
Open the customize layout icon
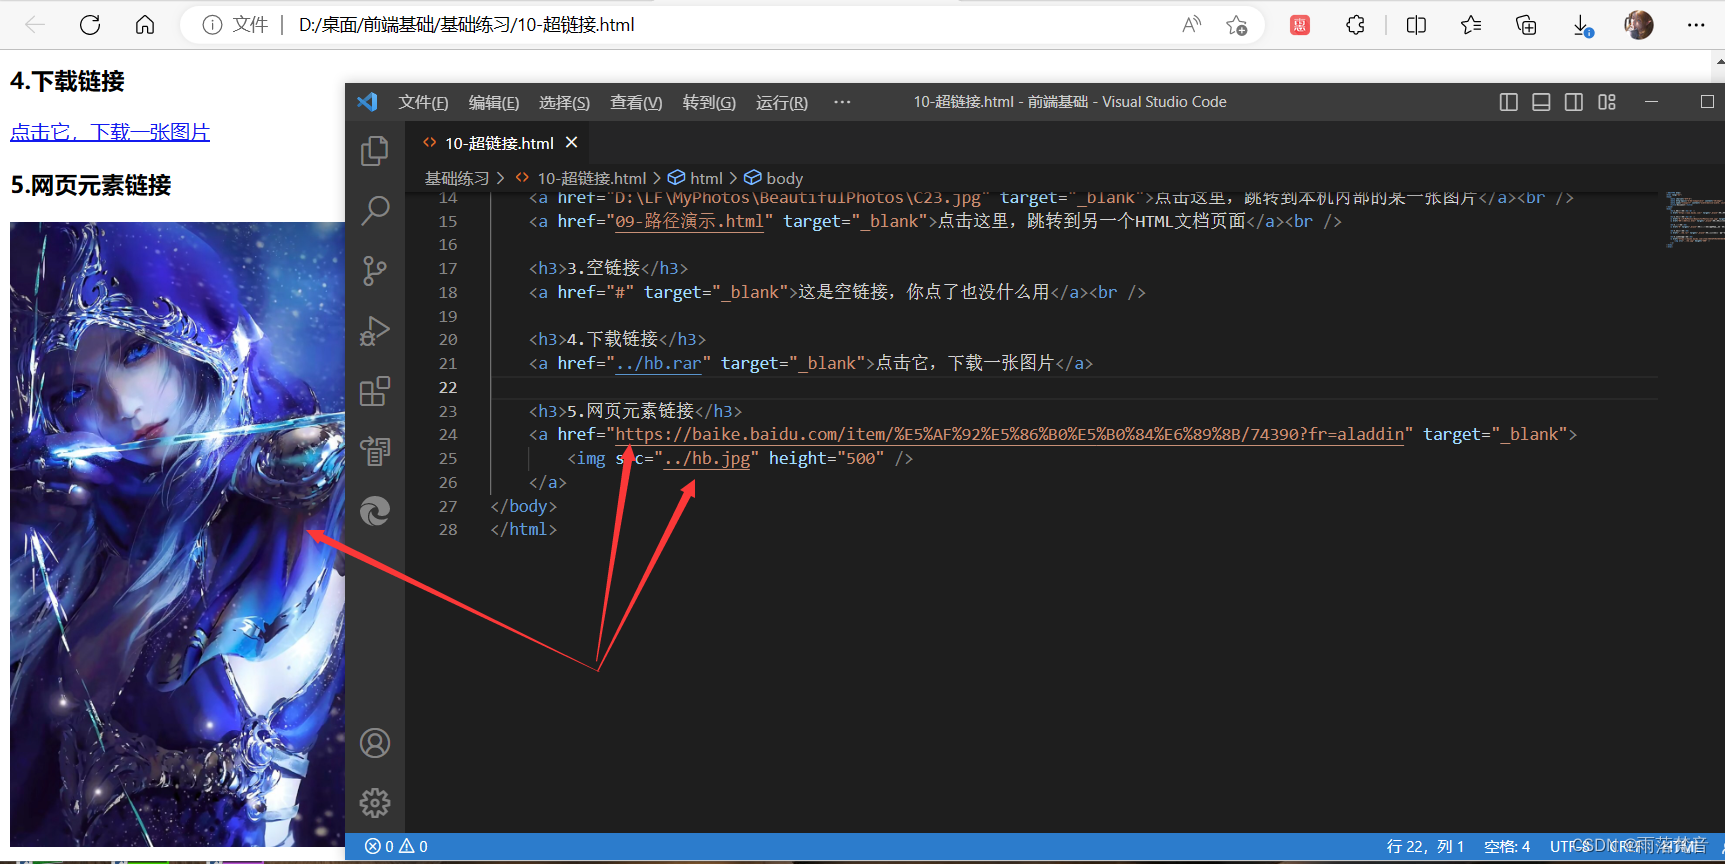click(1607, 102)
